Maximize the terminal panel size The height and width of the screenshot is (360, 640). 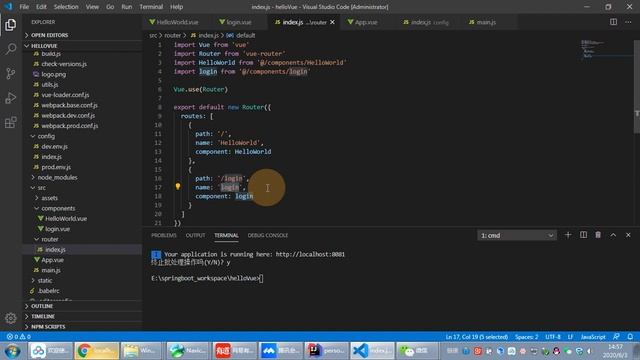pyautogui.click(x=613, y=235)
